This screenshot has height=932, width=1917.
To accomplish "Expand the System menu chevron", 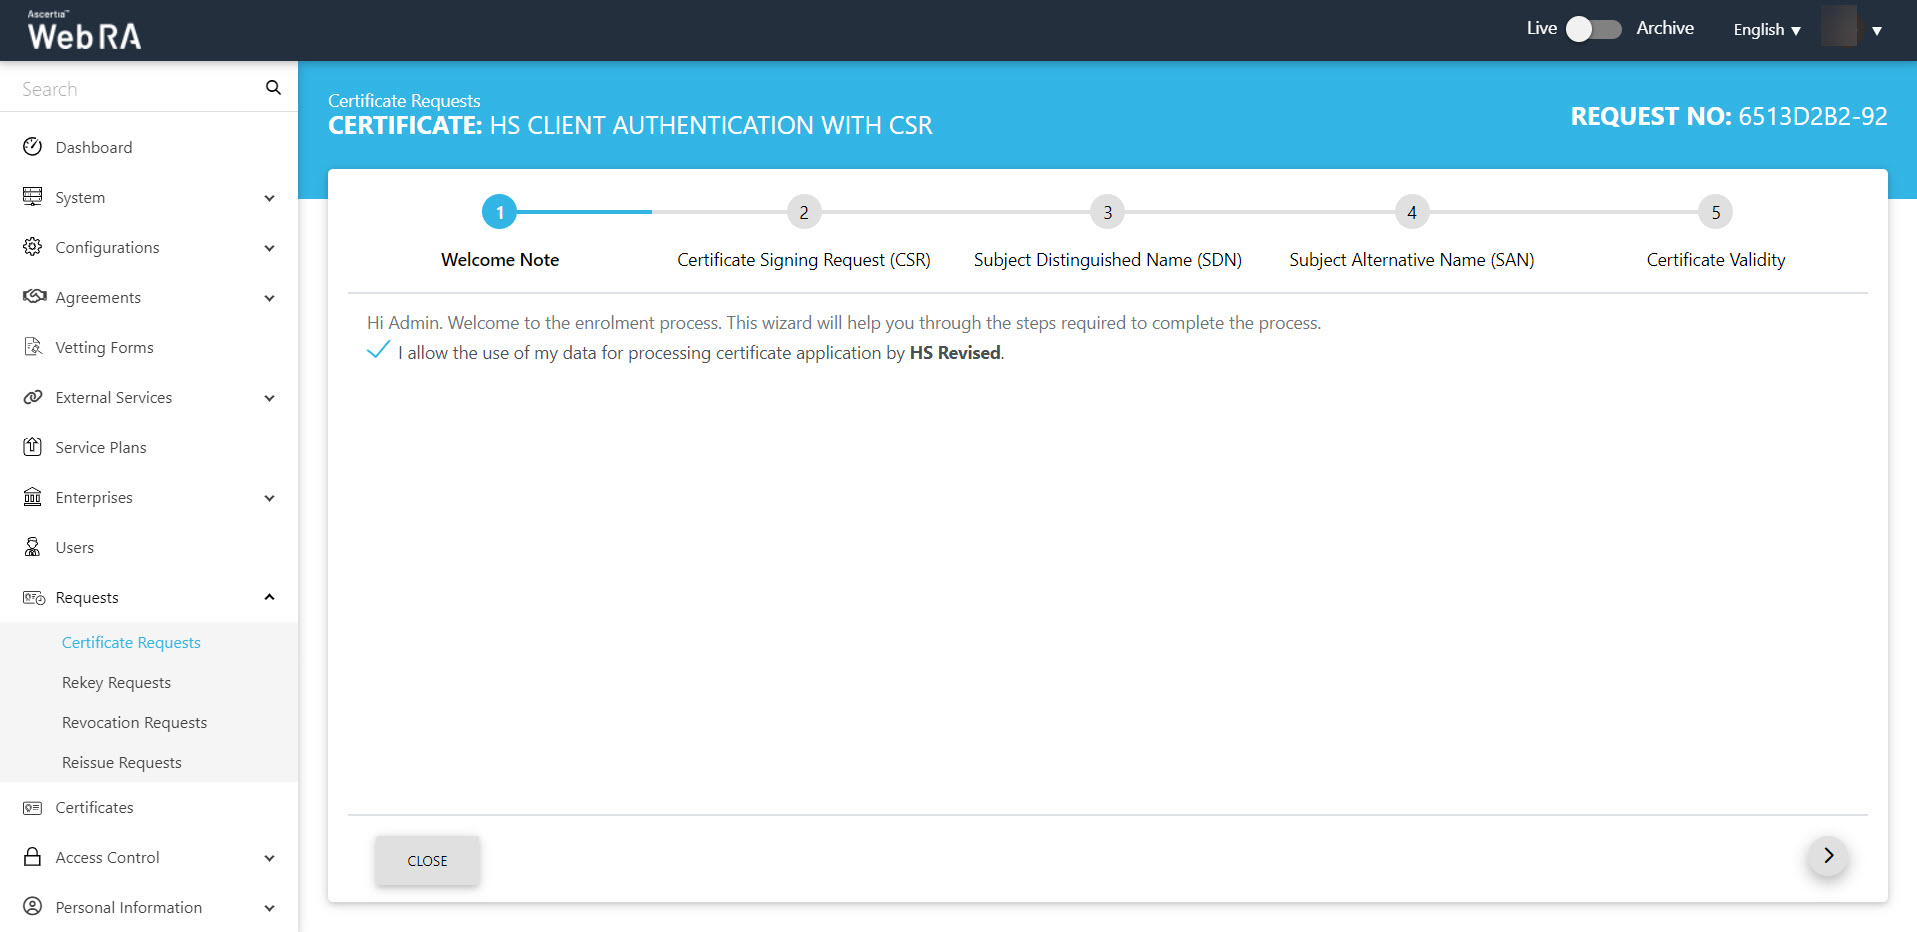I will tap(269, 198).
